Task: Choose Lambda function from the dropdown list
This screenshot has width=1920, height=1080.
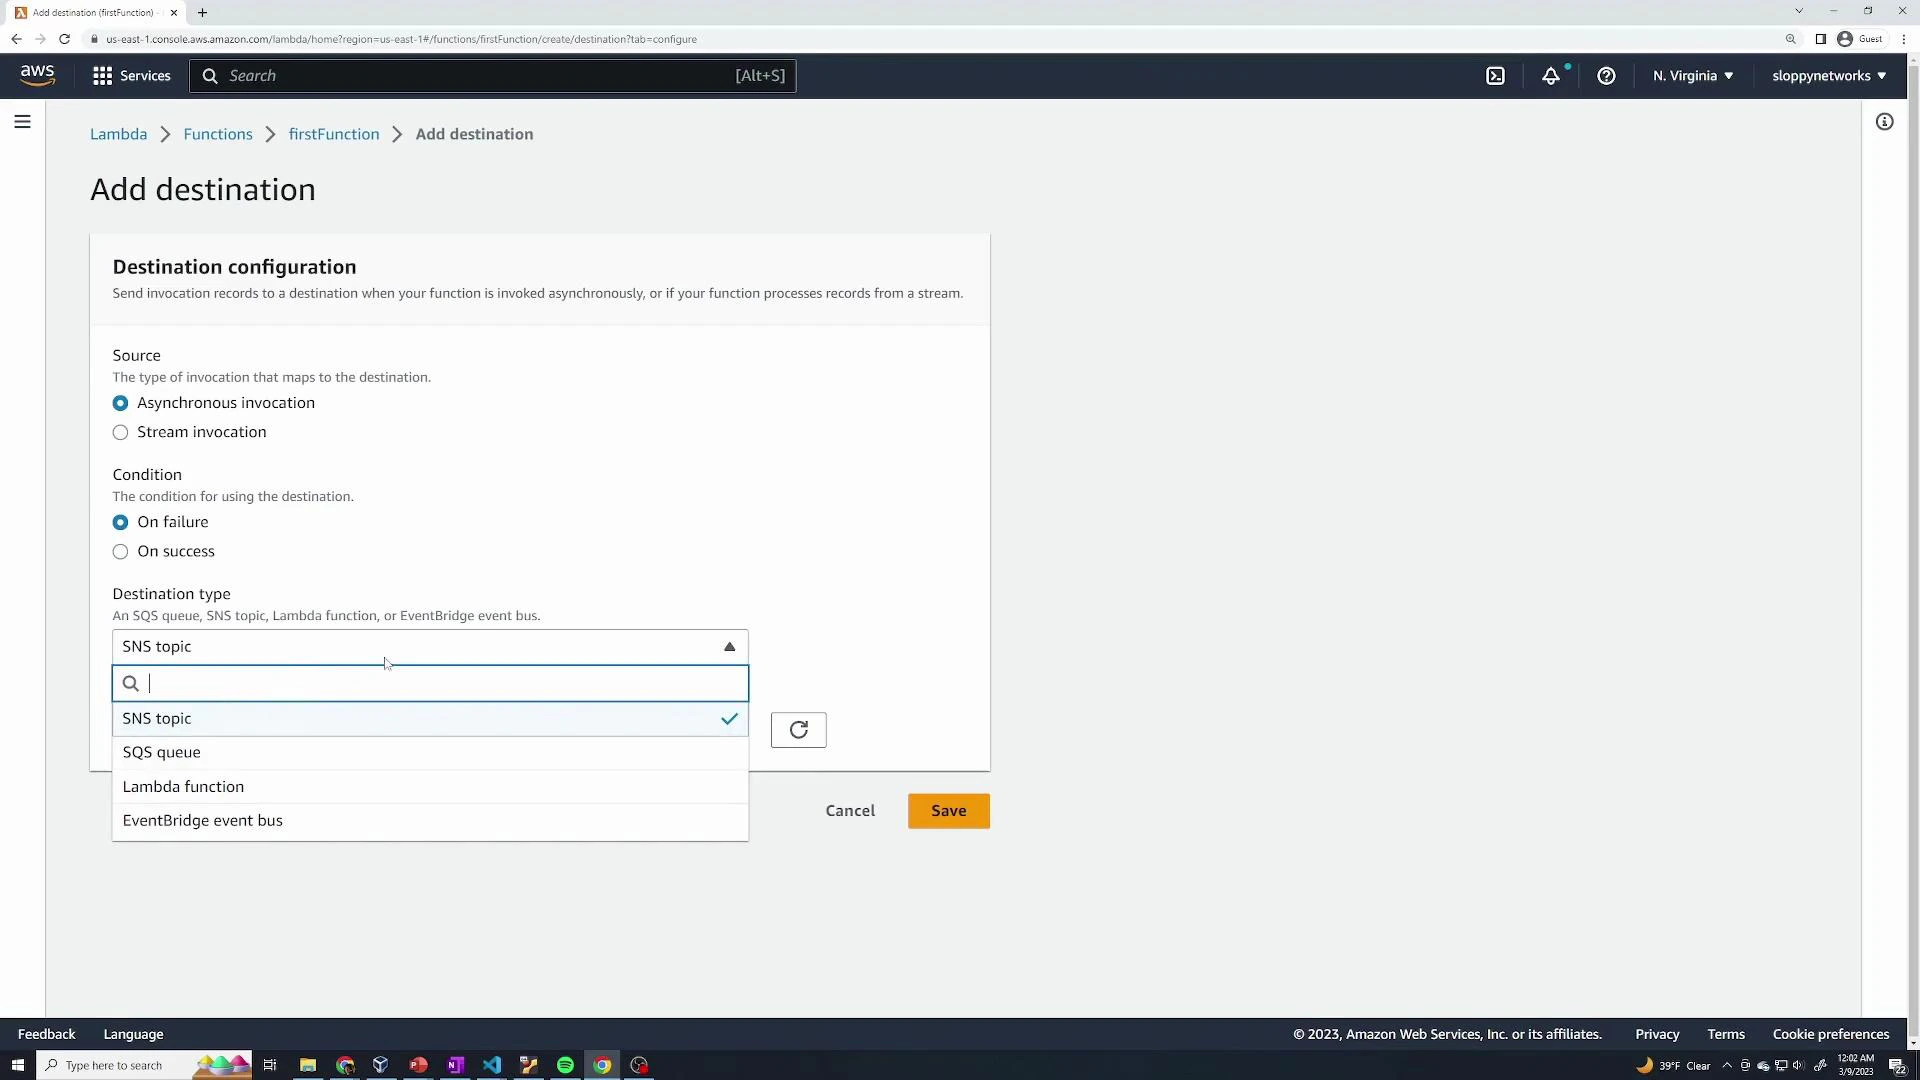Action: click(x=183, y=786)
